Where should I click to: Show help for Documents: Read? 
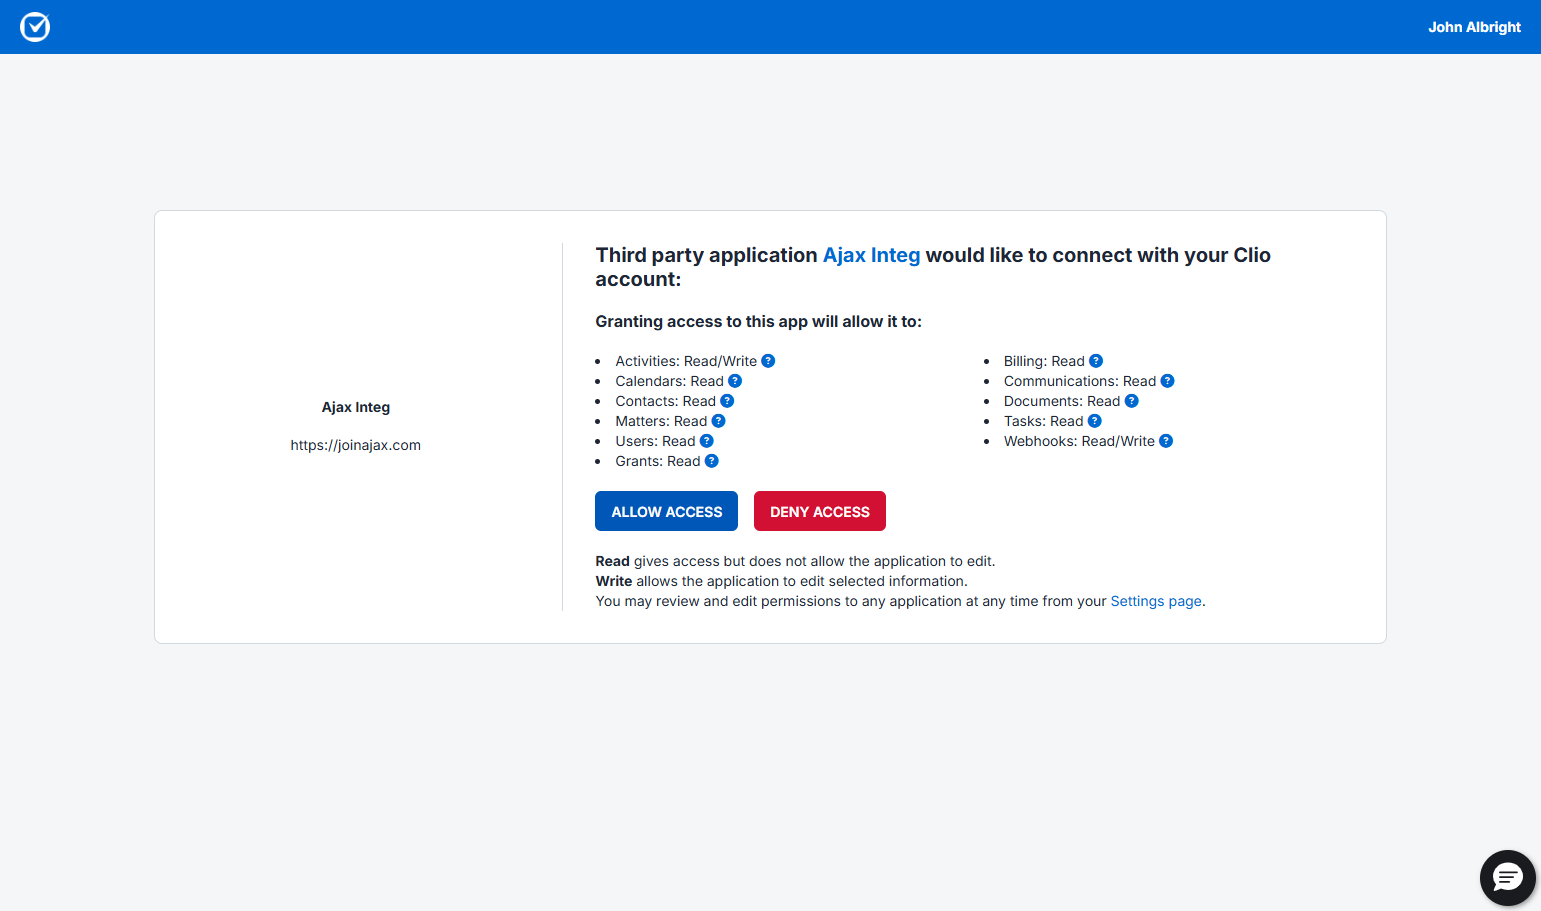(x=1132, y=401)
